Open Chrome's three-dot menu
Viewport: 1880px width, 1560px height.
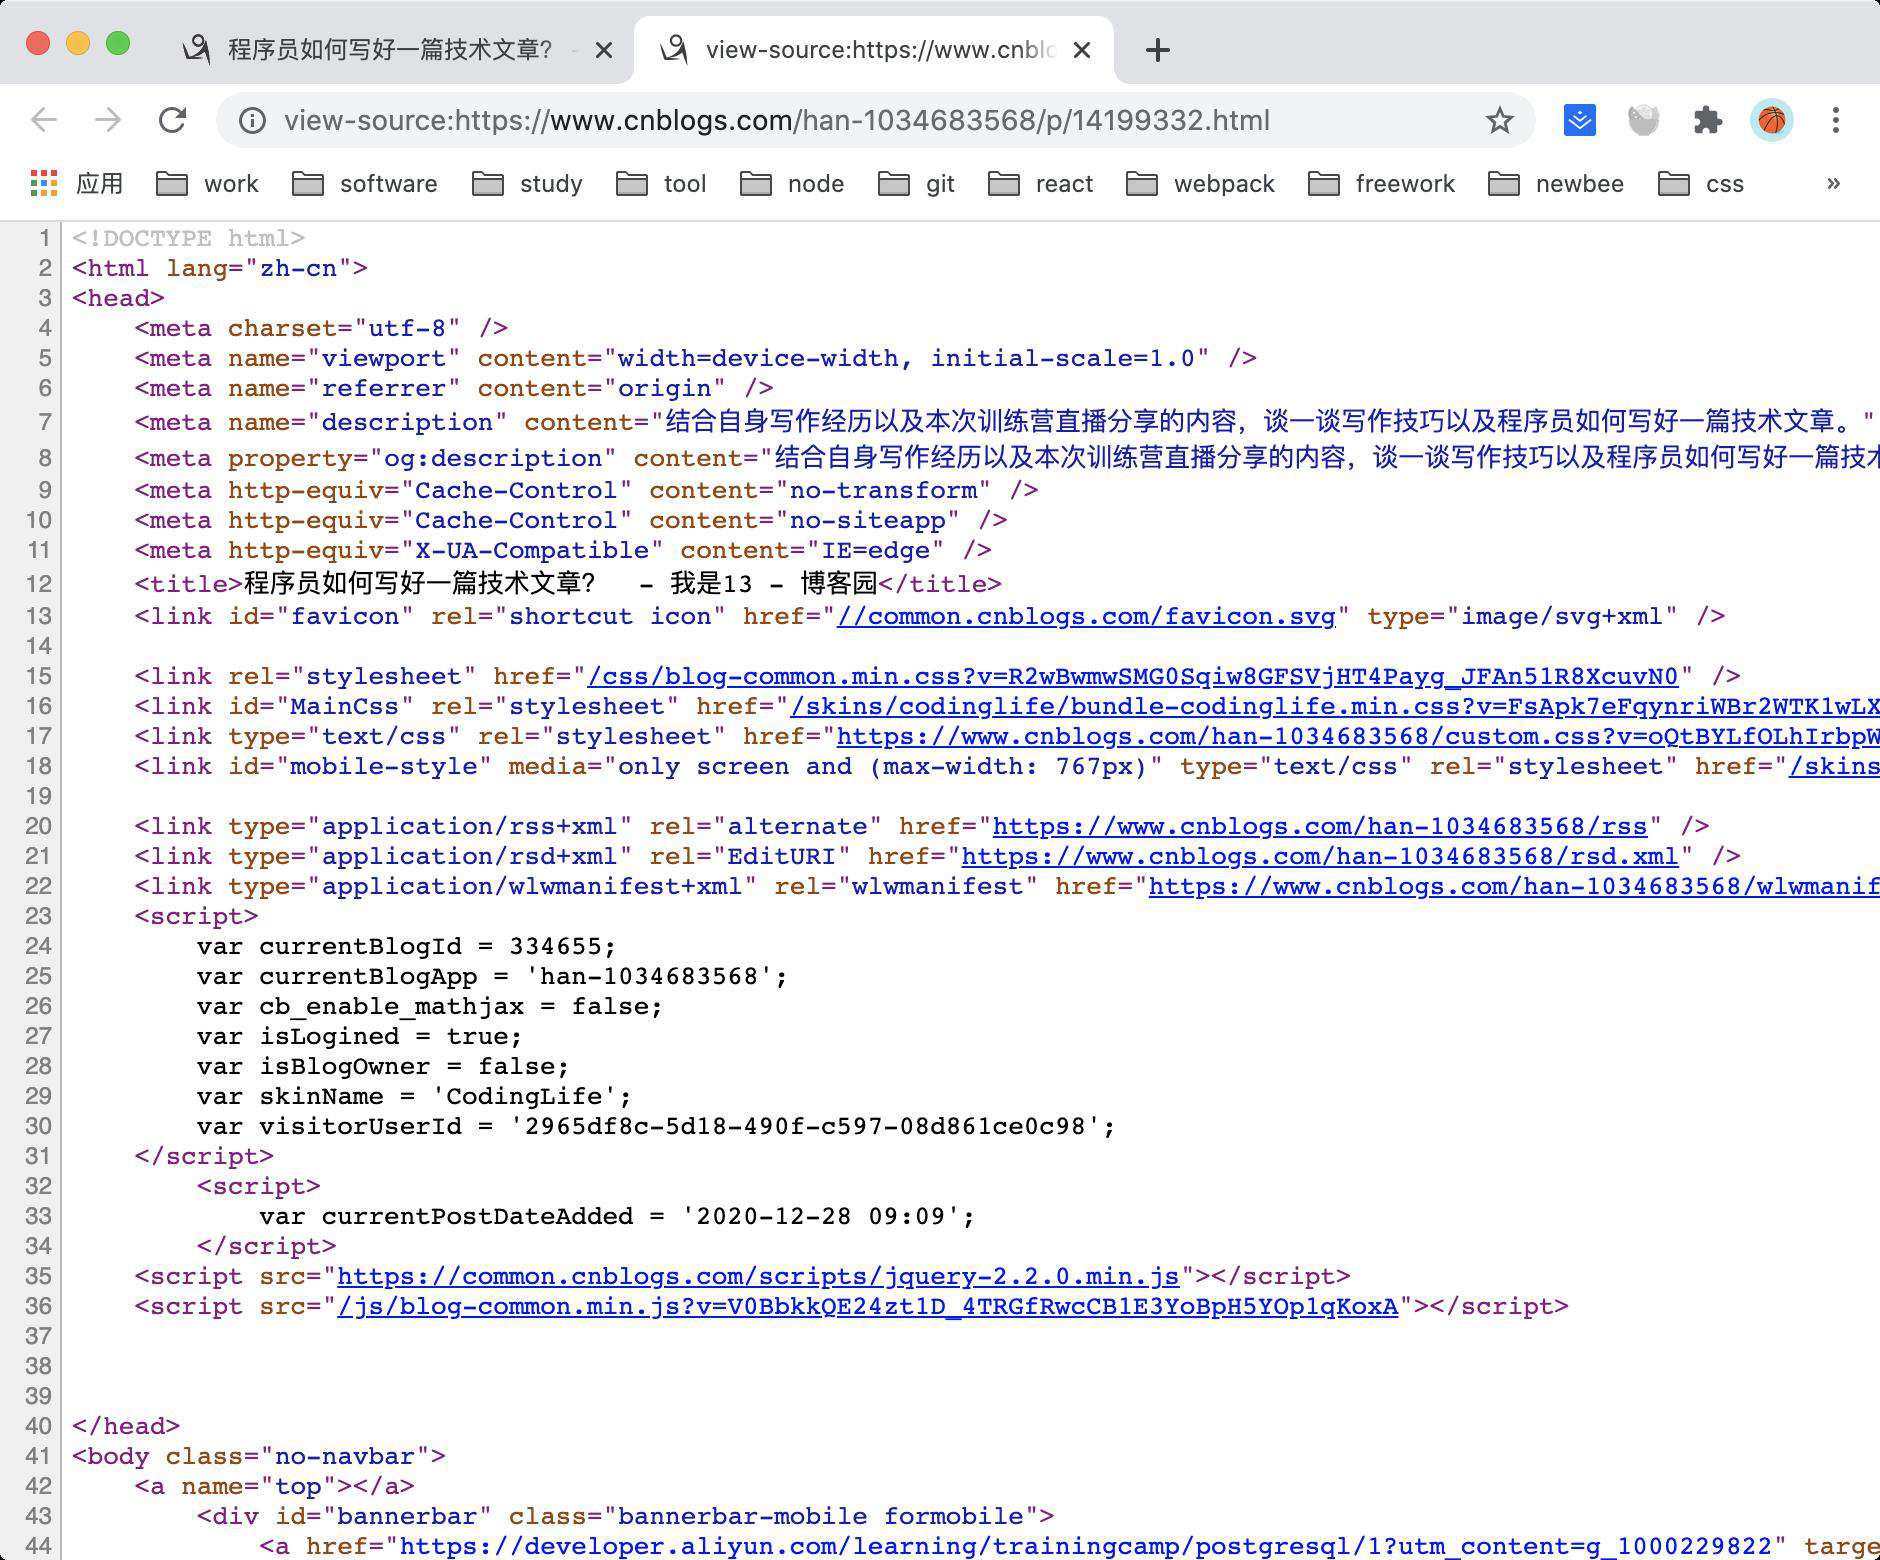tap(1835, 121)
